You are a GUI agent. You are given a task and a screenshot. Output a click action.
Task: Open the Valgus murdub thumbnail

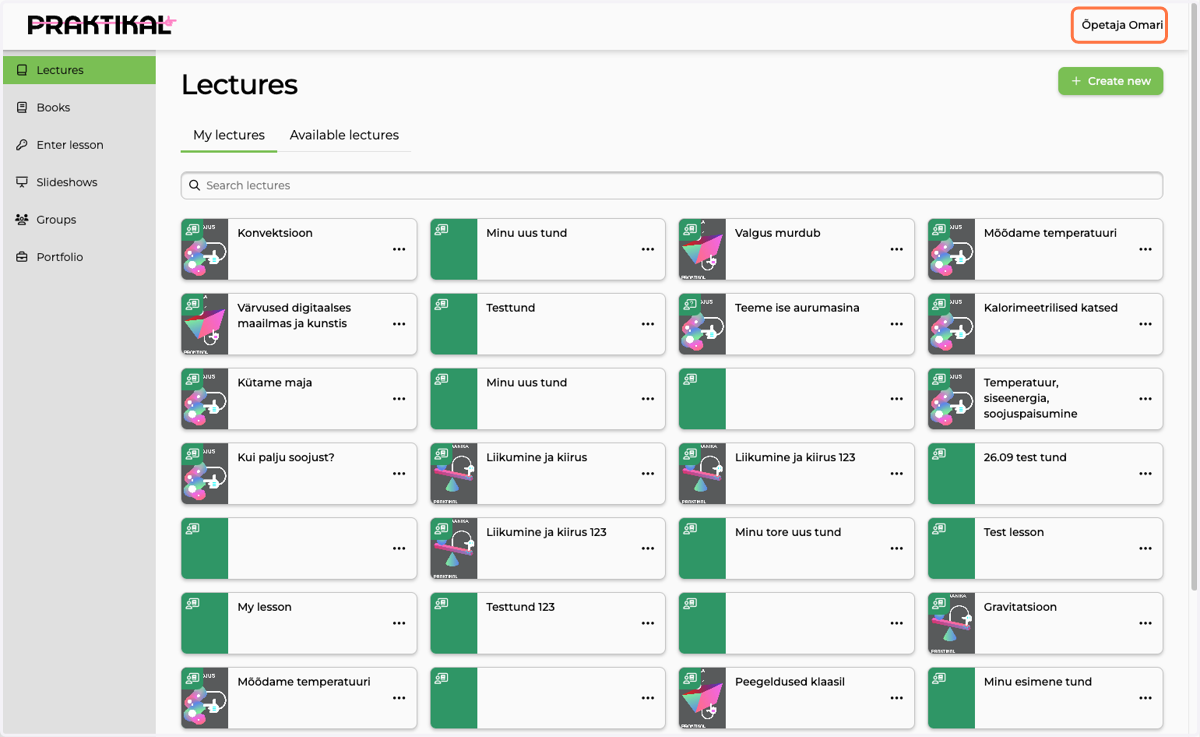coord(702,249)
